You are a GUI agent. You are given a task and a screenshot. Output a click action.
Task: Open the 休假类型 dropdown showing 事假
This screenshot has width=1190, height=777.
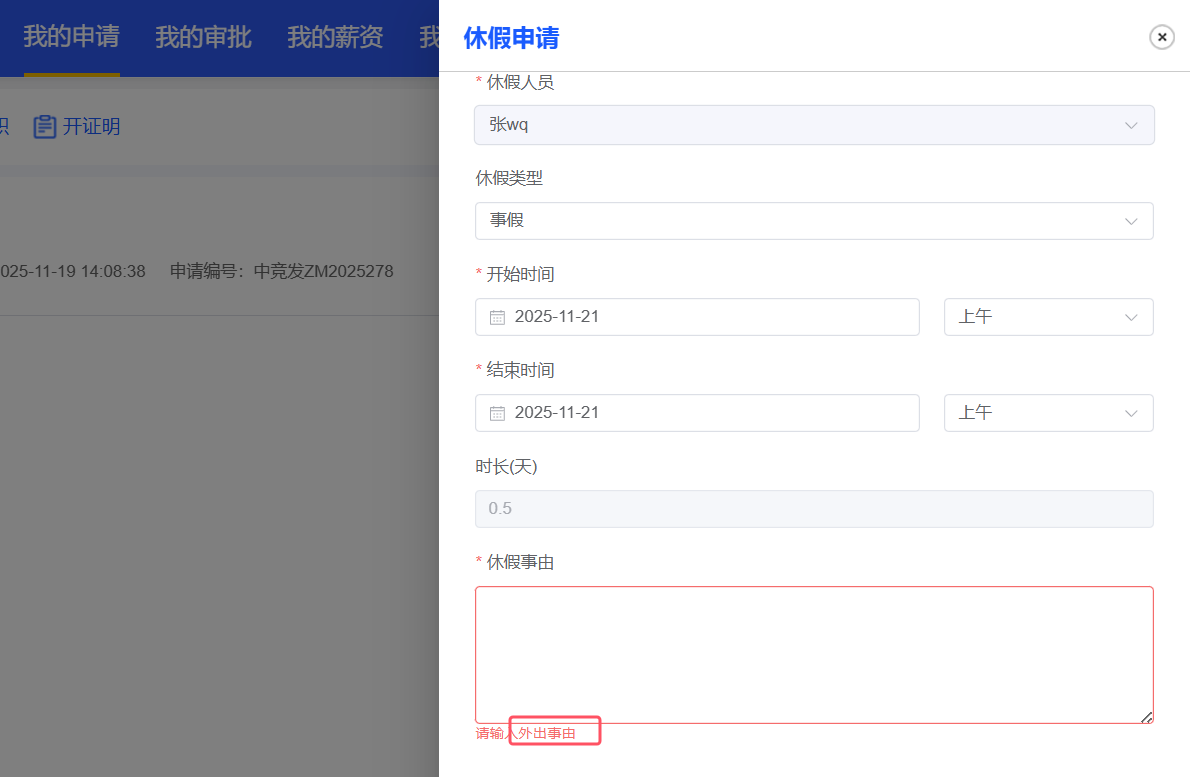click(814, 221)
